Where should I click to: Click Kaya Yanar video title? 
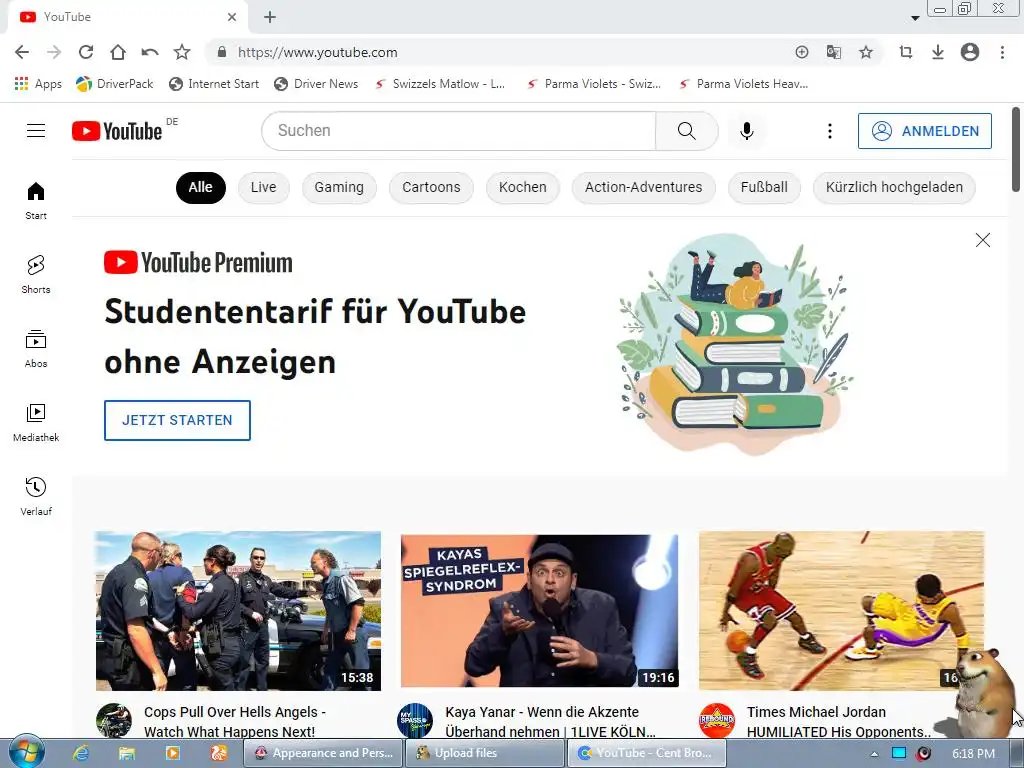click(550, 721)
